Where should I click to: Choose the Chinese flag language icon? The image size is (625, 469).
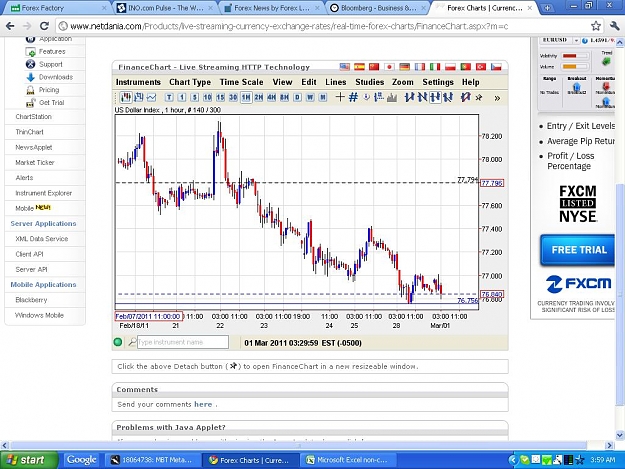pyautogui.click(x=373, y=67)
